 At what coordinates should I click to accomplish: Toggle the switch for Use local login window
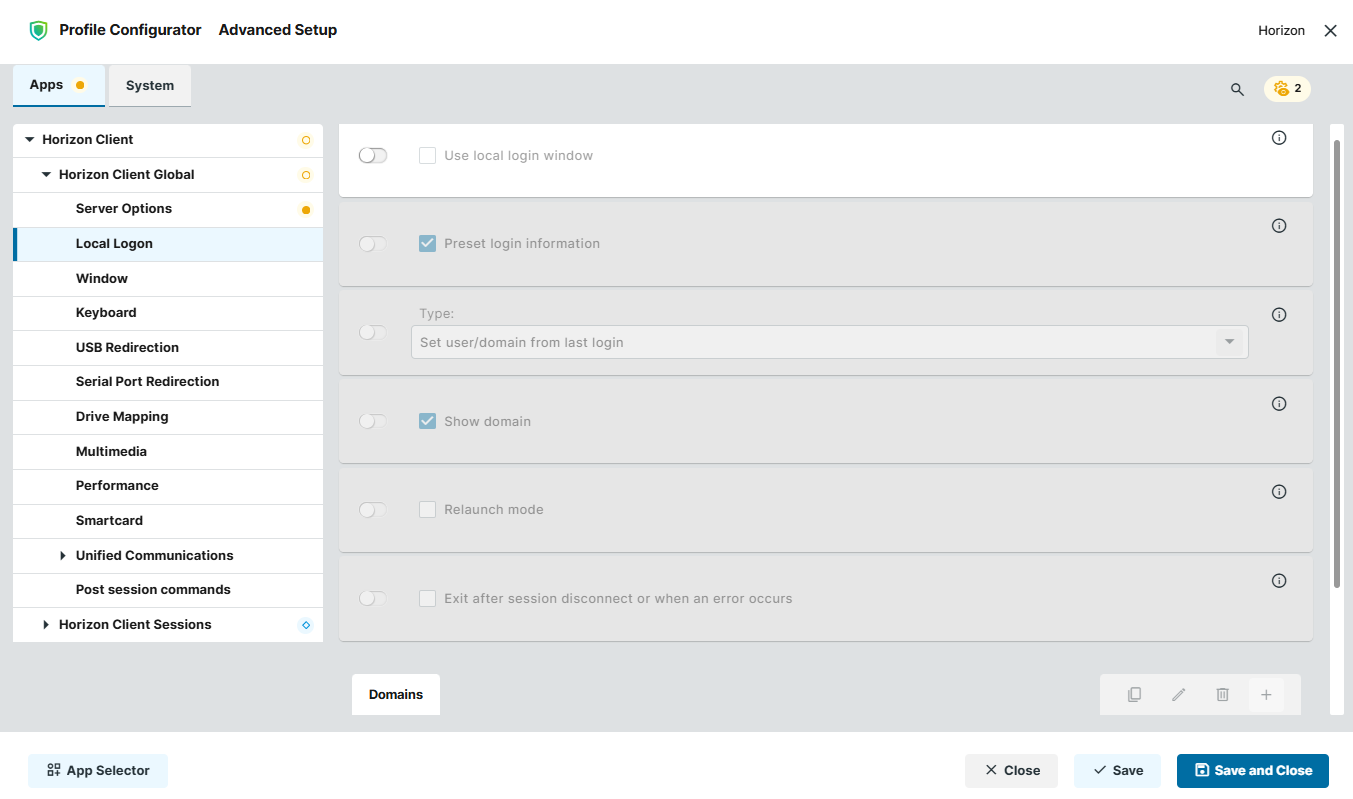[373, 156]
